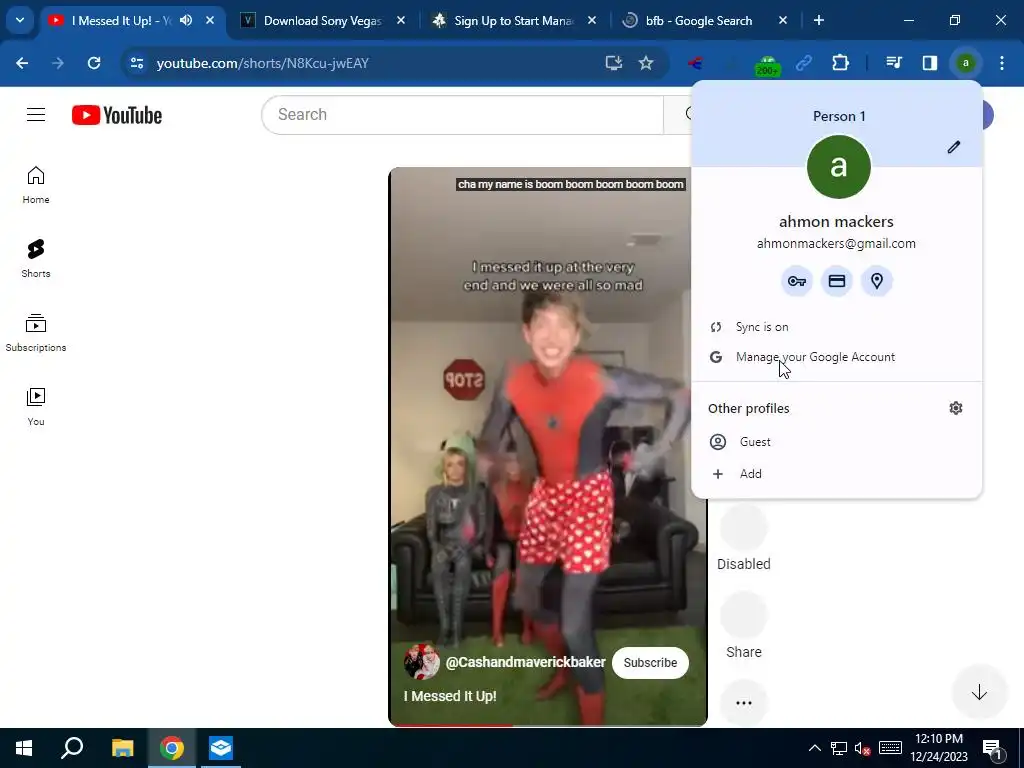Open a new tab
The height and width of the screenshot is (768, 1024).
click(x=819, y=20)
